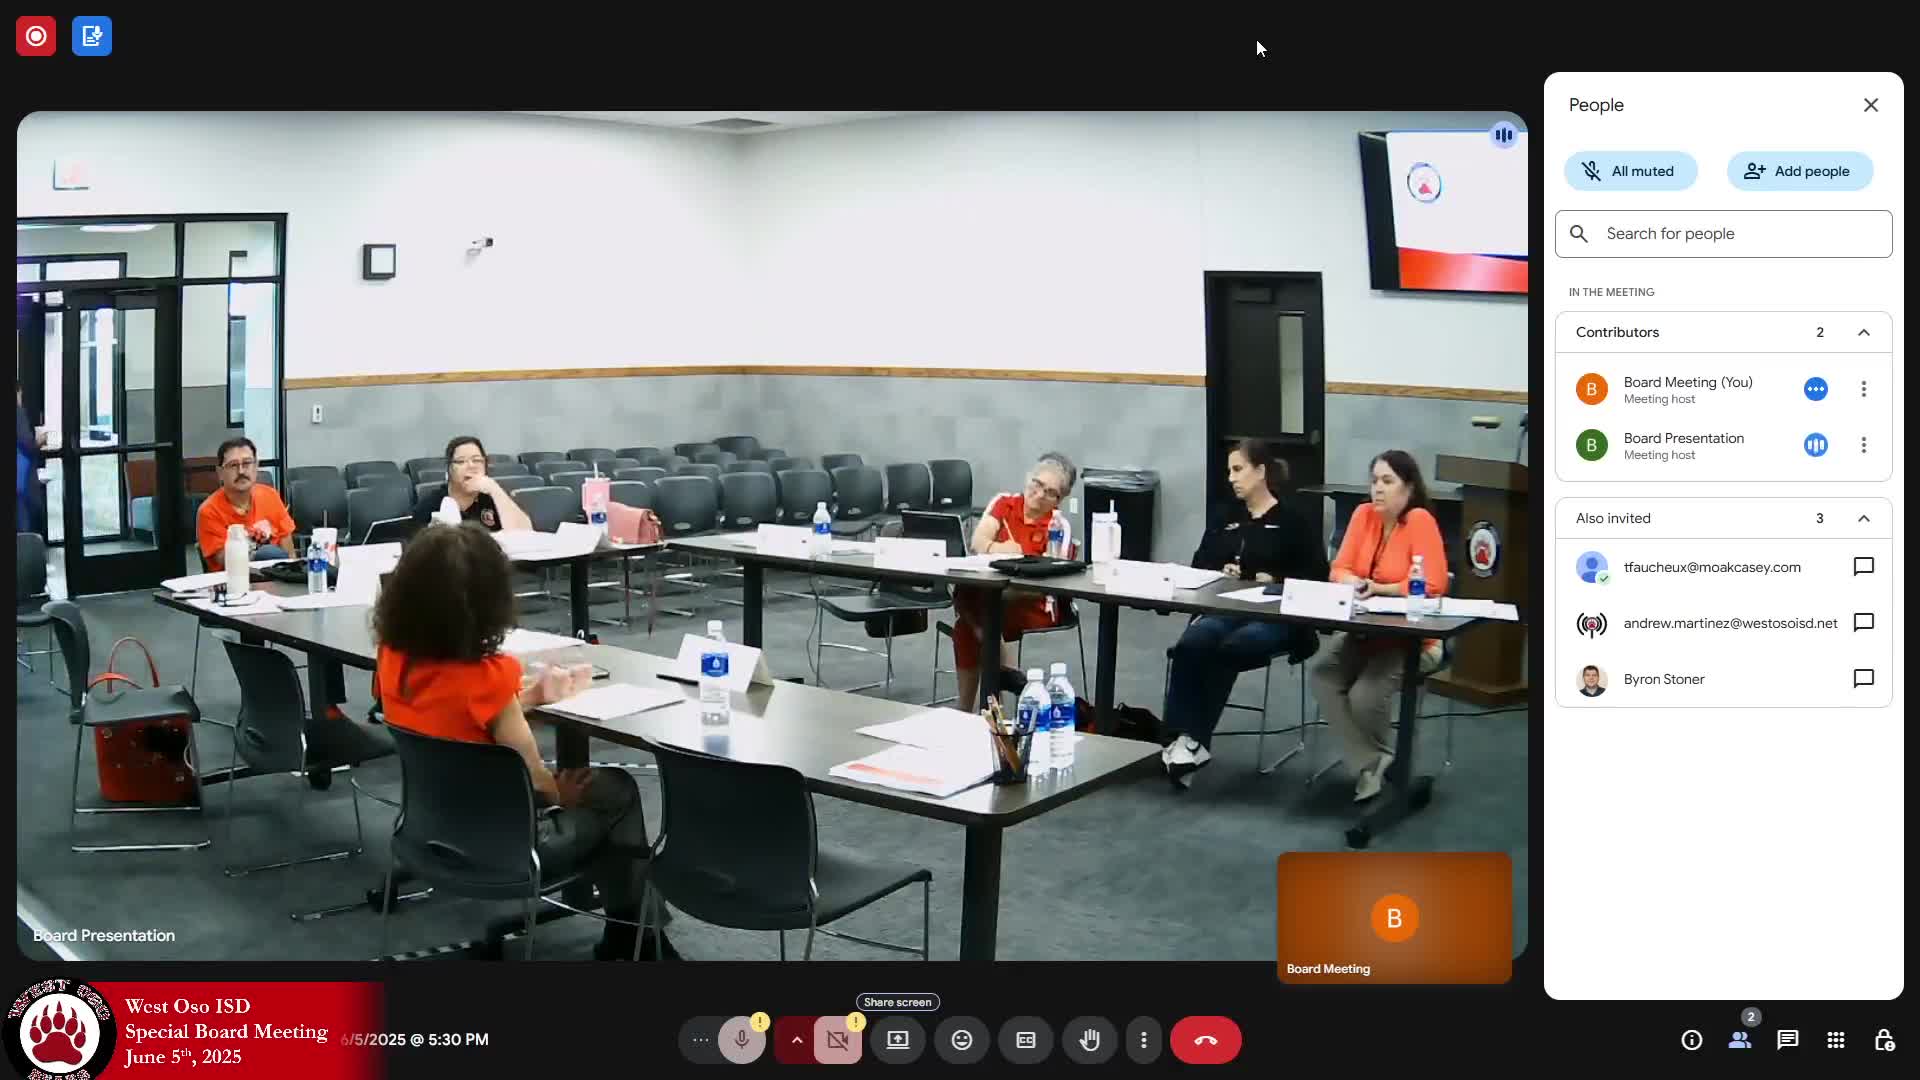This screenshot has width=1920, height=1080.
Task: Toggle closed captions button
Action: (x=1026, y=1040)
